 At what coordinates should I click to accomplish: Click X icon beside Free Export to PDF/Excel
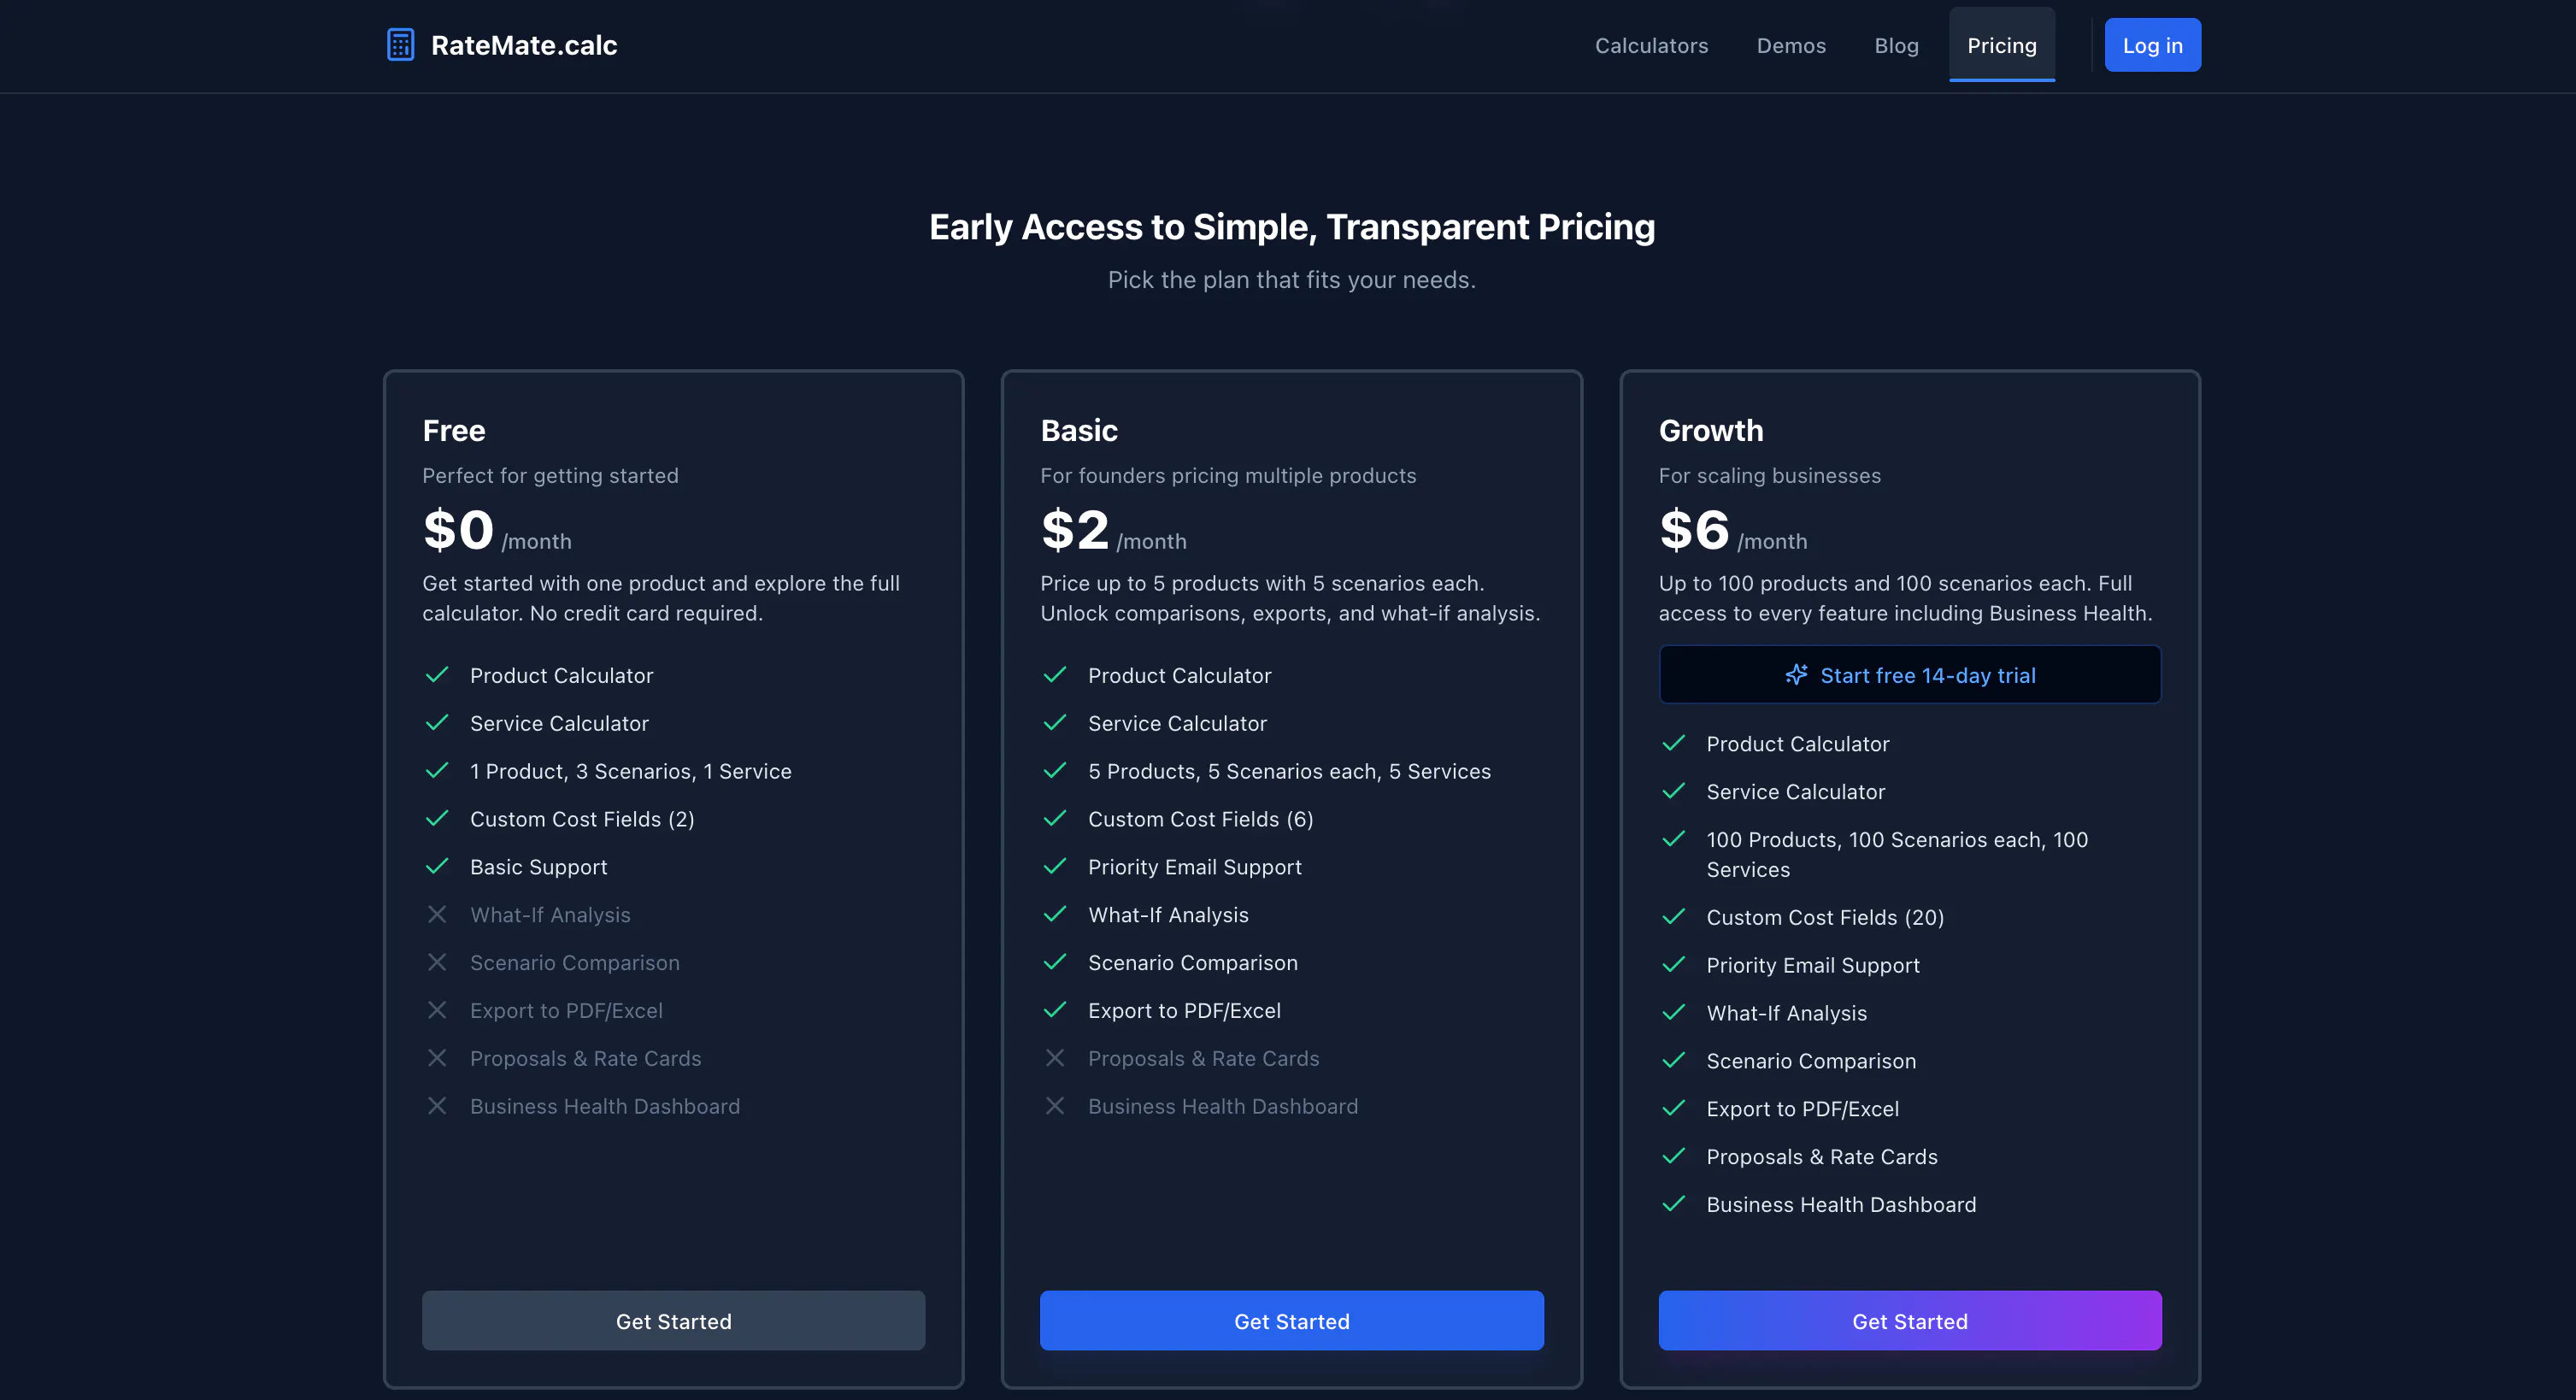(437, 1010)
